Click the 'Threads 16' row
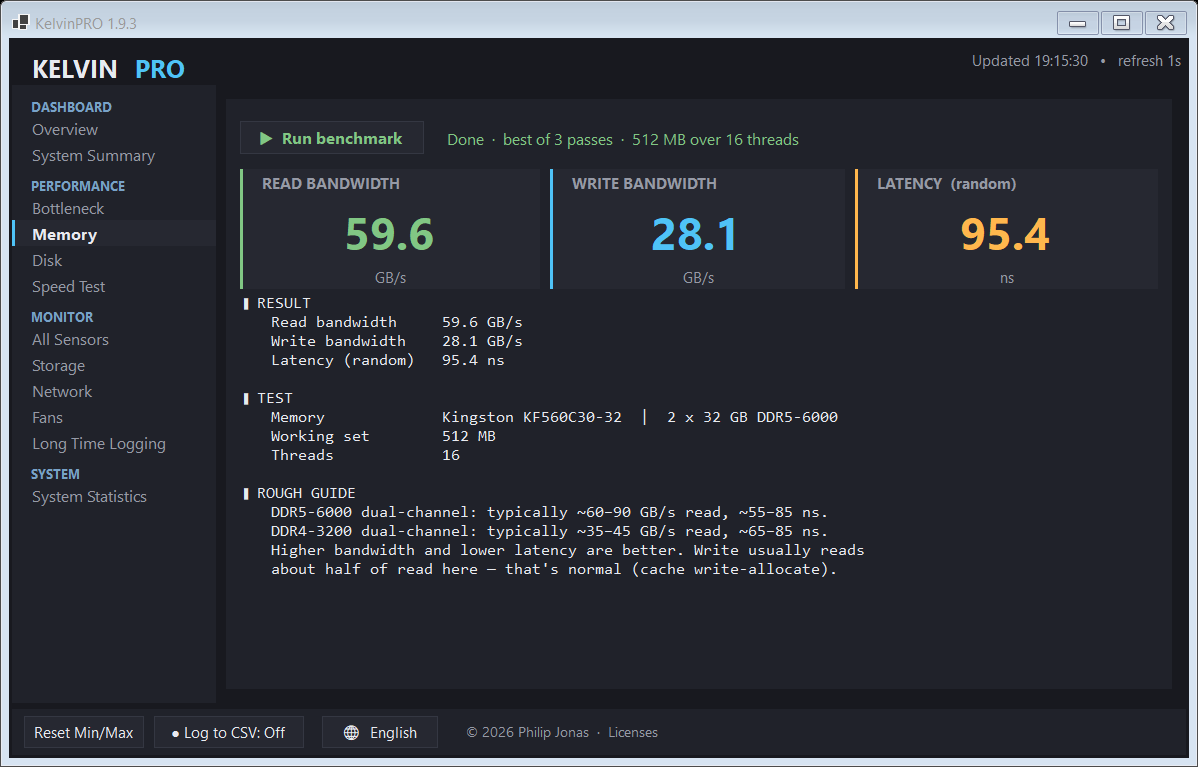This screenshot has height=767, width=1198. tap(365, 455)
